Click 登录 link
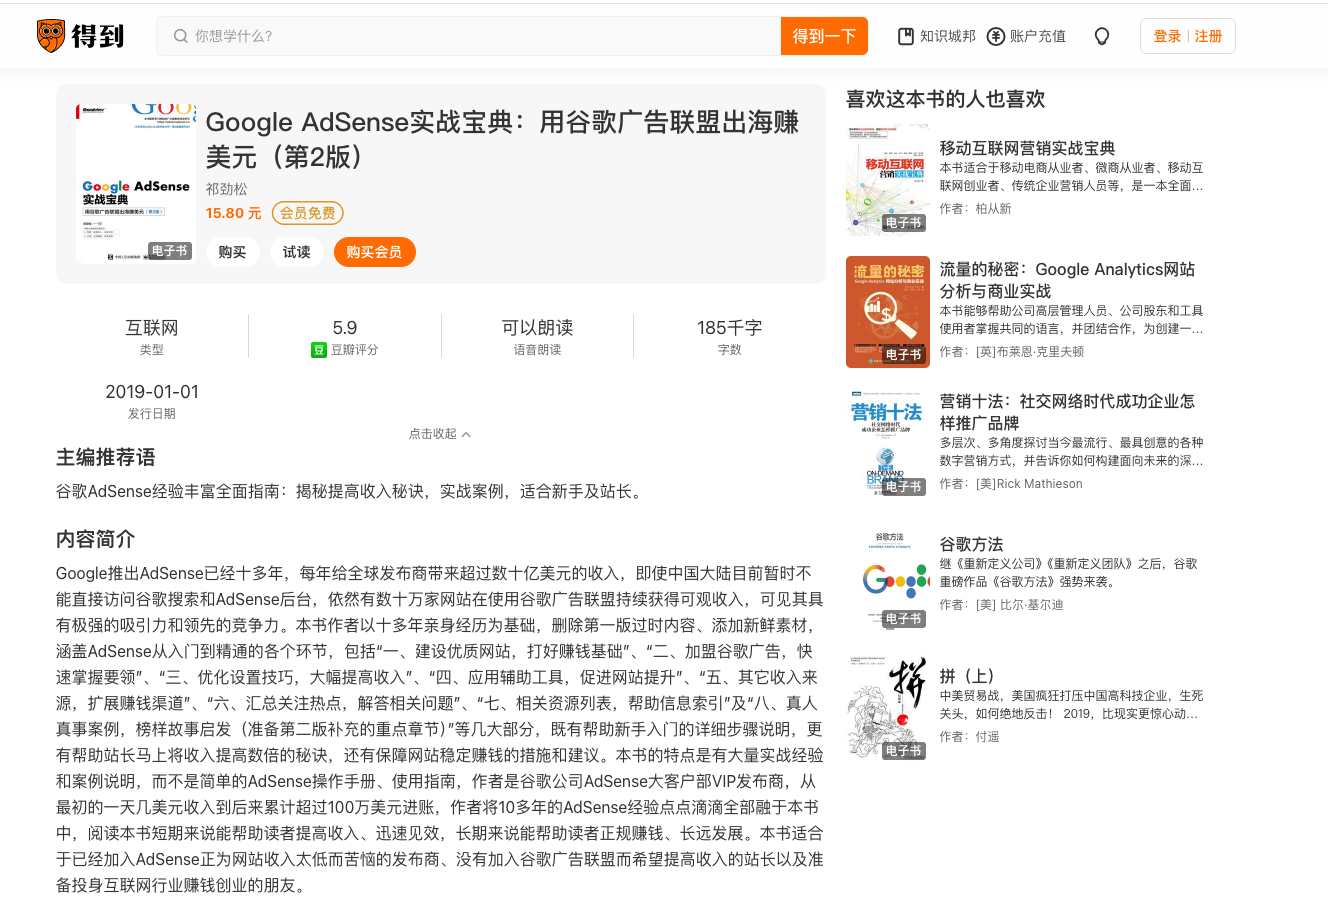1328x913 pixels. click(1167, 36)
